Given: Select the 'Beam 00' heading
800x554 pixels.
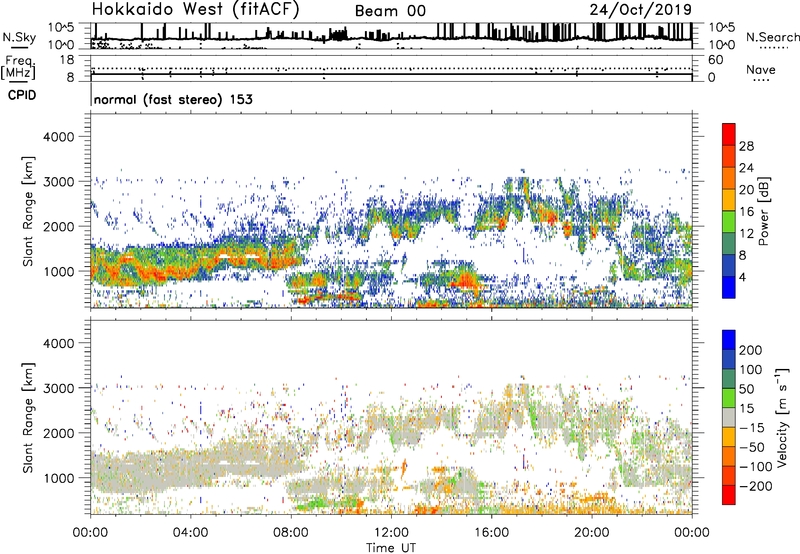Looking at the screenshot, I should pos(390,11).
